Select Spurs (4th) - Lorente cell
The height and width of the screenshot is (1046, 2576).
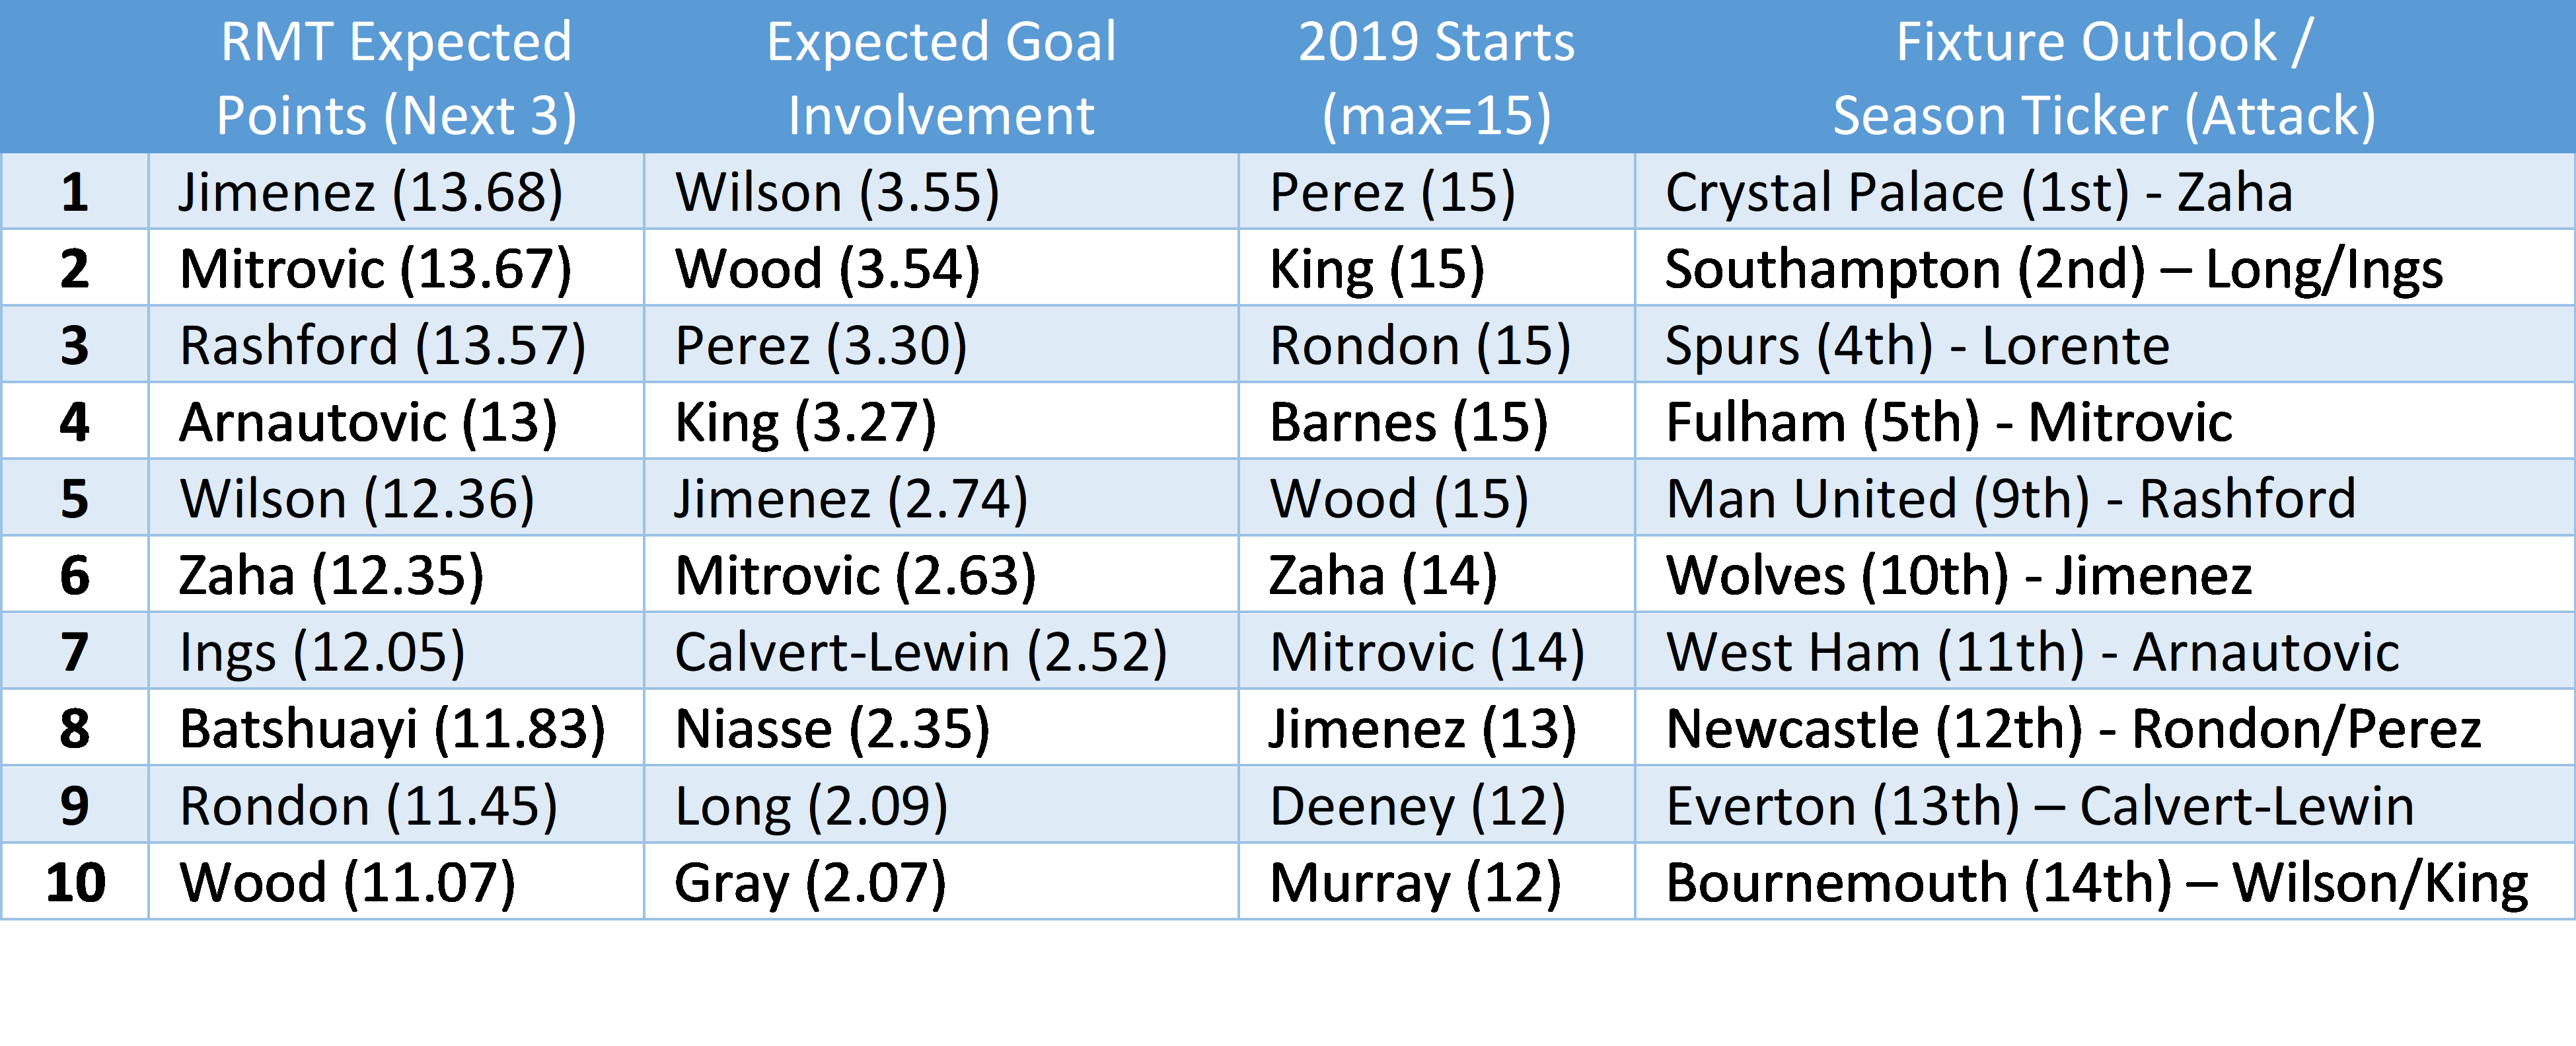click(x=1917, y=346)
